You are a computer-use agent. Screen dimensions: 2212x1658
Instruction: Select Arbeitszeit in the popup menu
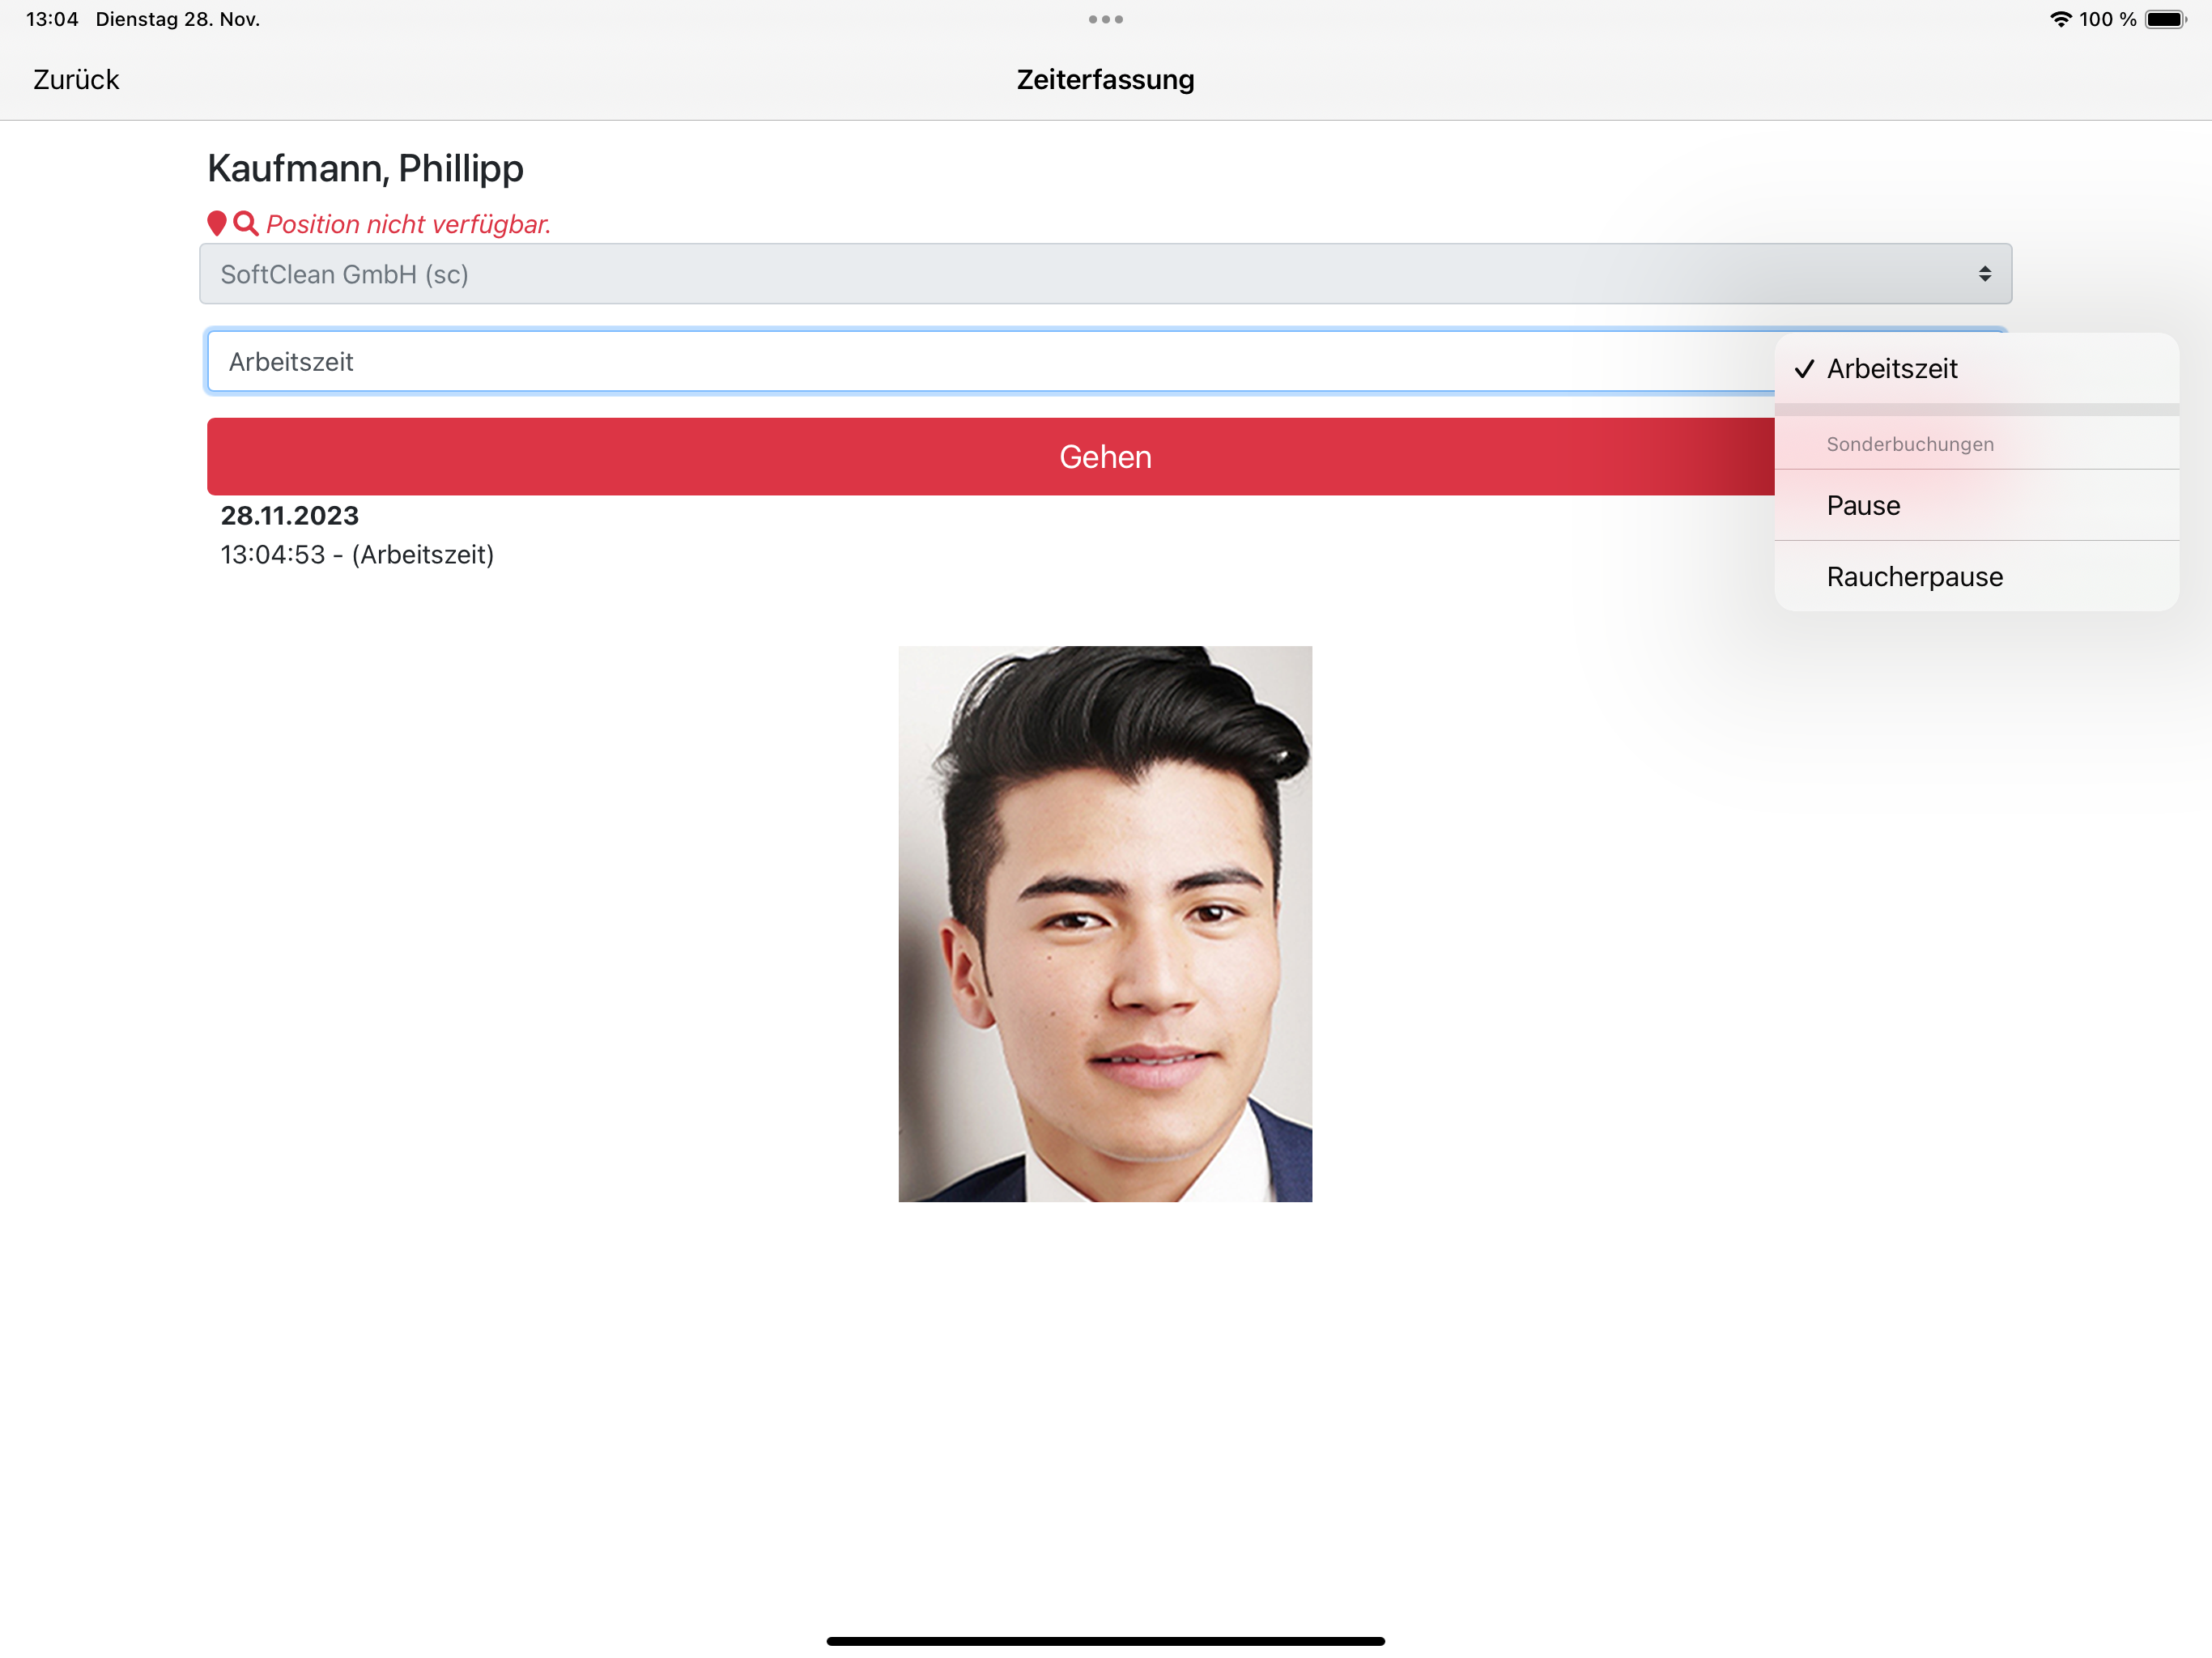coord(1976,369)
